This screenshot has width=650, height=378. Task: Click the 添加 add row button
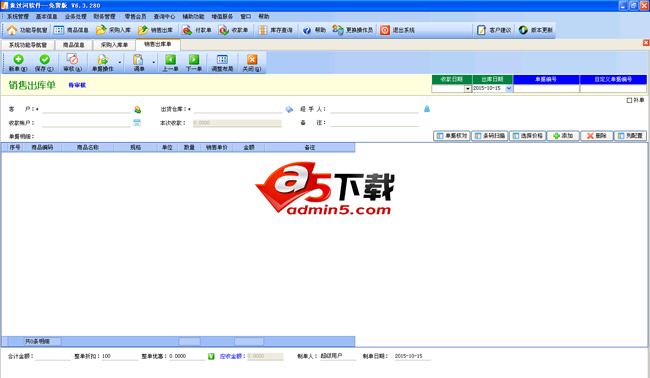tap(563, 136)
